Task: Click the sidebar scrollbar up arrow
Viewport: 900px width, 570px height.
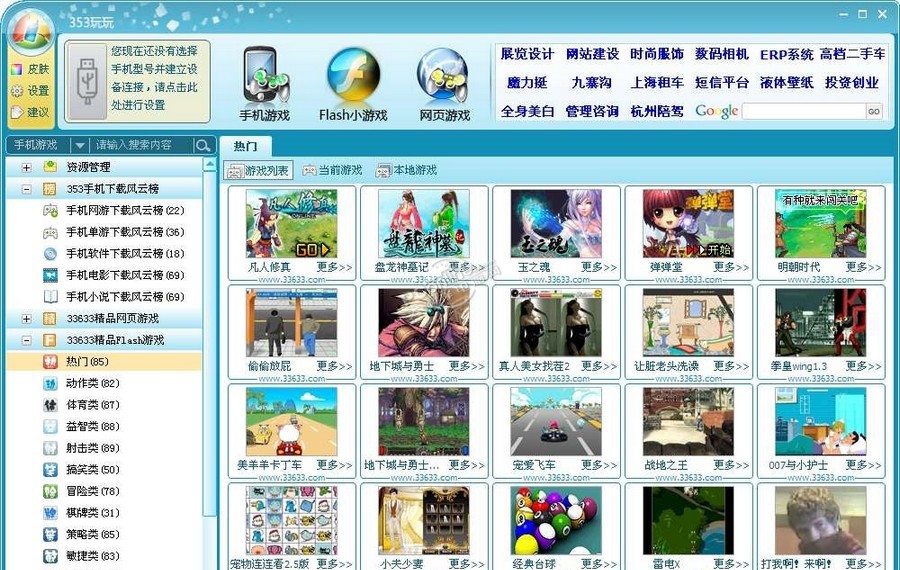Action: click(210, 165)
